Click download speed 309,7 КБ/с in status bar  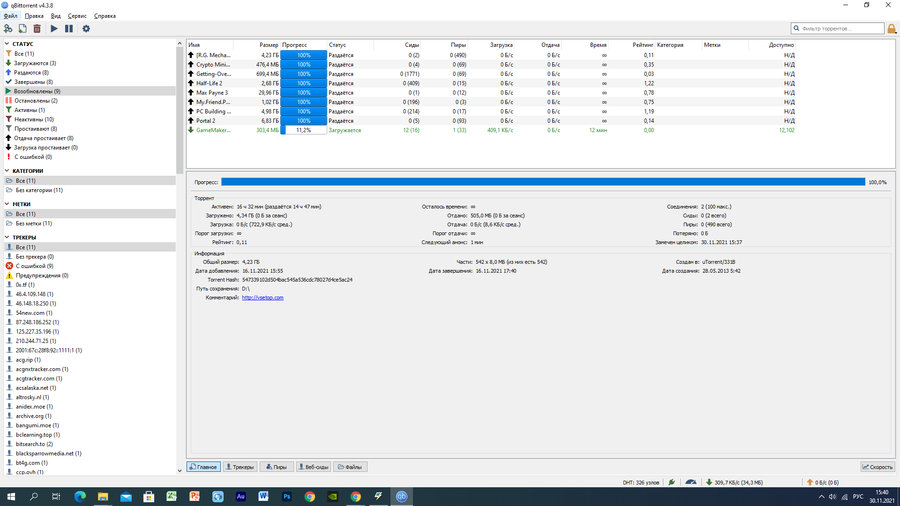click(735, 482)
